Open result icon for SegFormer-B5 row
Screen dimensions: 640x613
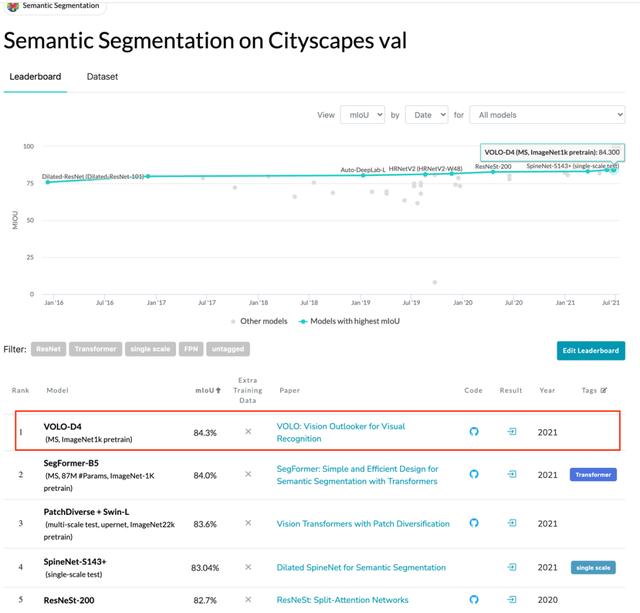pyautogui.click(x=511, y=475)
